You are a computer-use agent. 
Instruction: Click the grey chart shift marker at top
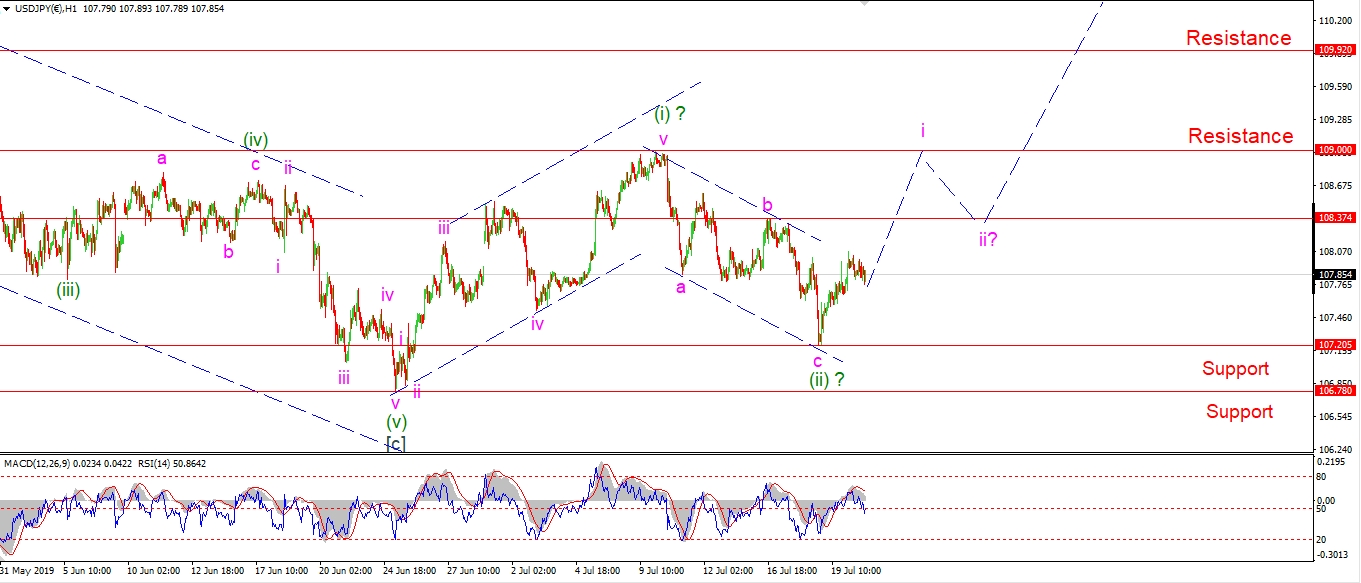[866, 4]
